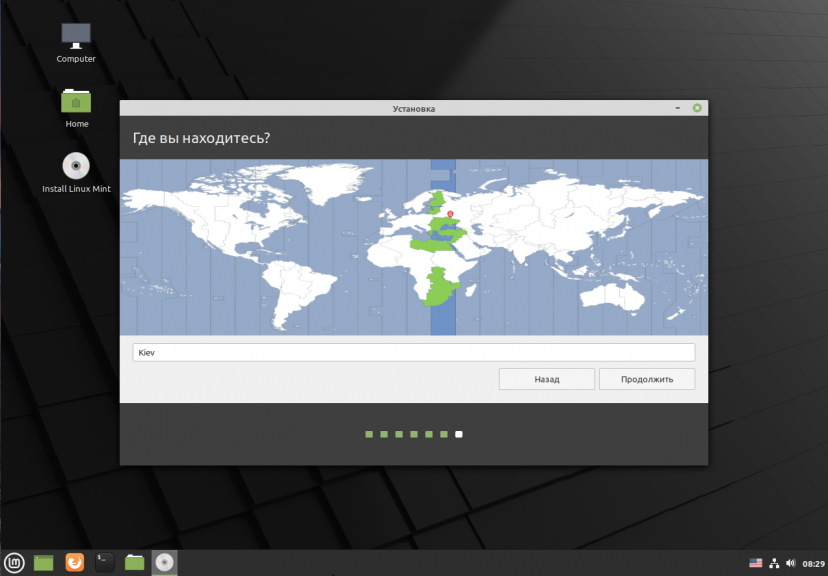Screen dimensions: 828x576
Task: Open the network connections tray icon
Action: coord(774,563)
